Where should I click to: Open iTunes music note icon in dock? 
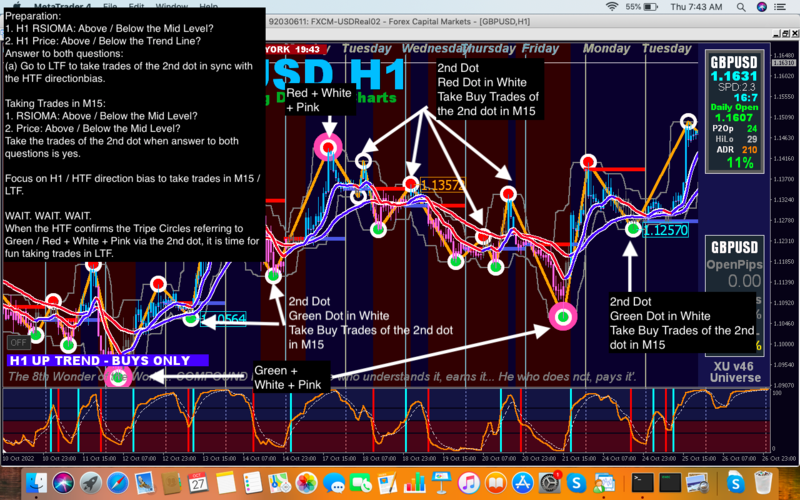coord(468,482)
